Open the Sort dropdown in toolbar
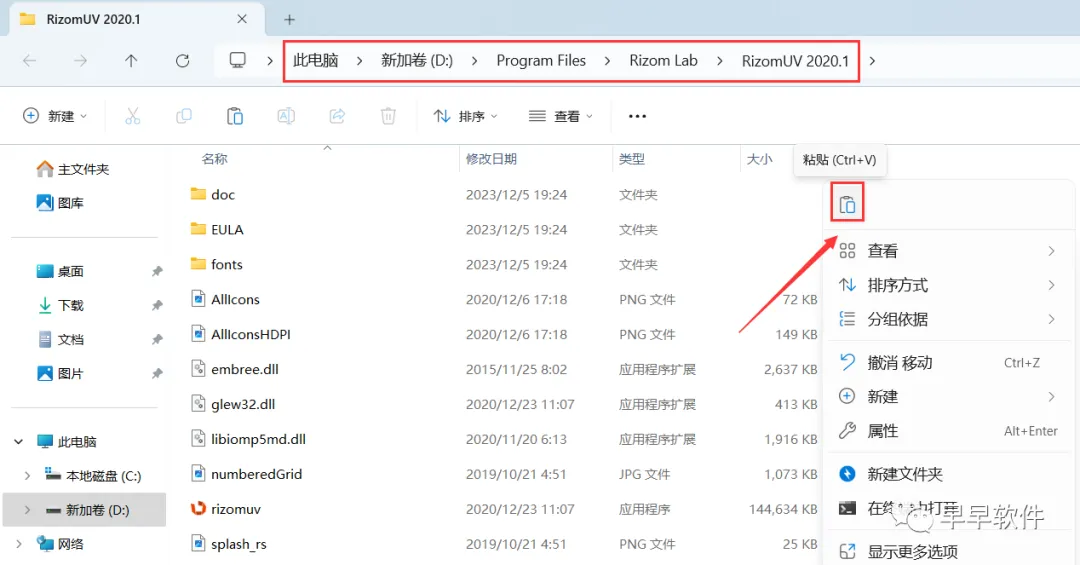Viewport: 1080px width, 565px height. pos(465,116)
